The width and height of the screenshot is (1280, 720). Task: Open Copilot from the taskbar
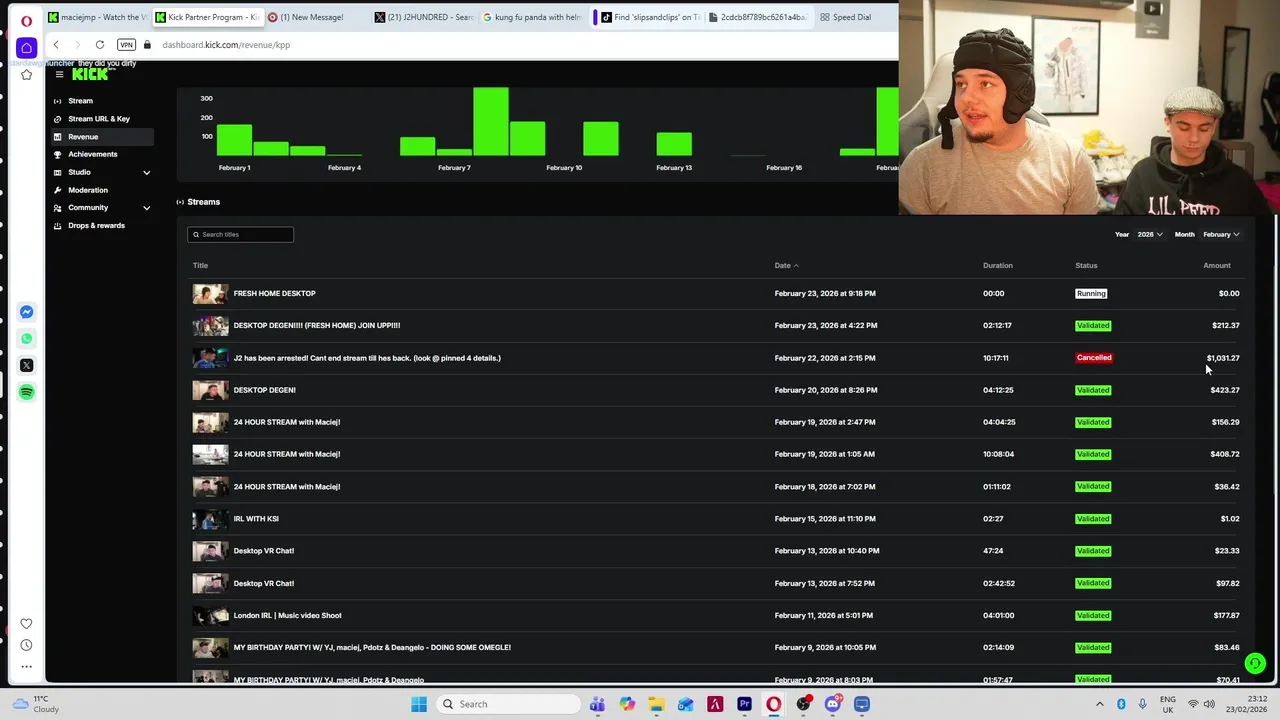click(627, 704)
